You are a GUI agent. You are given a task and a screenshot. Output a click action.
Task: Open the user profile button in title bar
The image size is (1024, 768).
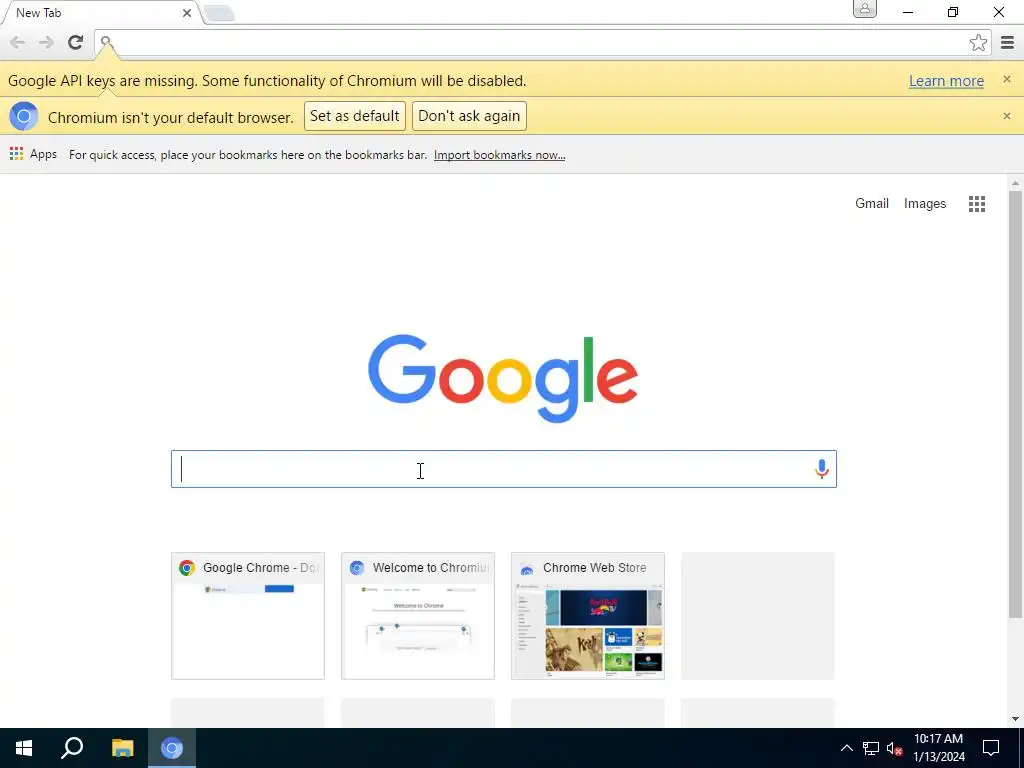pos(865,9)
